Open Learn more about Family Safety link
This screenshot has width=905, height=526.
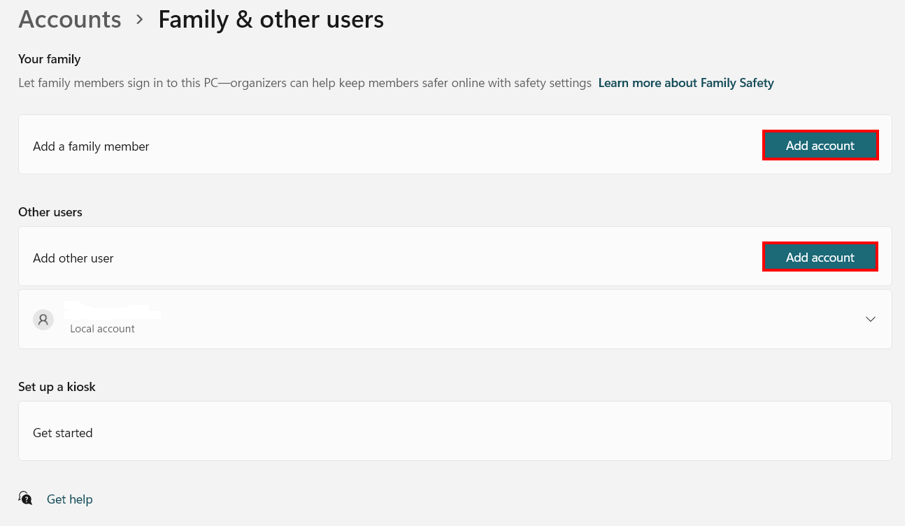point(686,83)
